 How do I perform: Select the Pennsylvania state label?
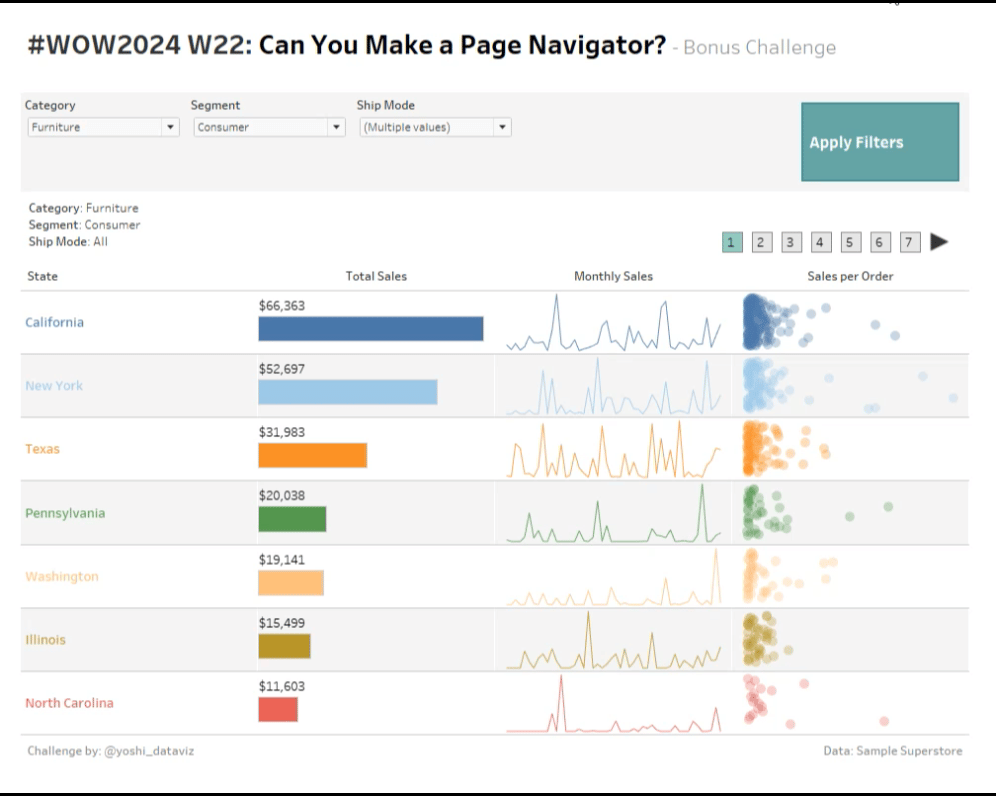tap(65, 513)
